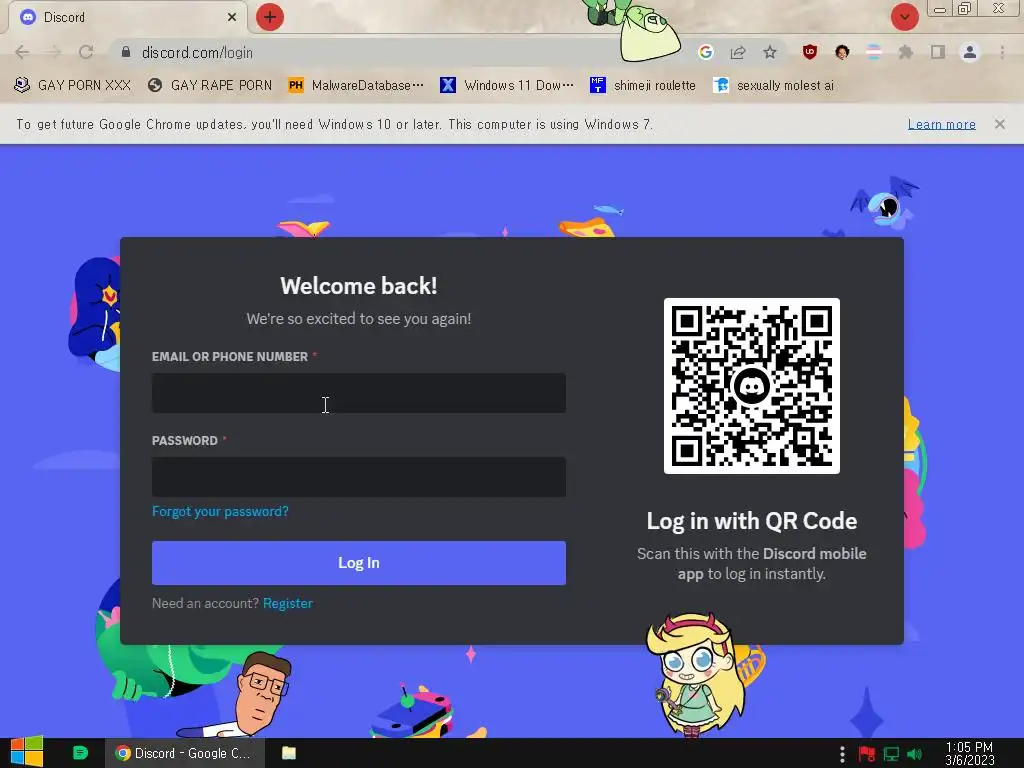The image size is (1024, 768).
Task: Show hidden tray icons via dots
Action: tap(842, 754)
